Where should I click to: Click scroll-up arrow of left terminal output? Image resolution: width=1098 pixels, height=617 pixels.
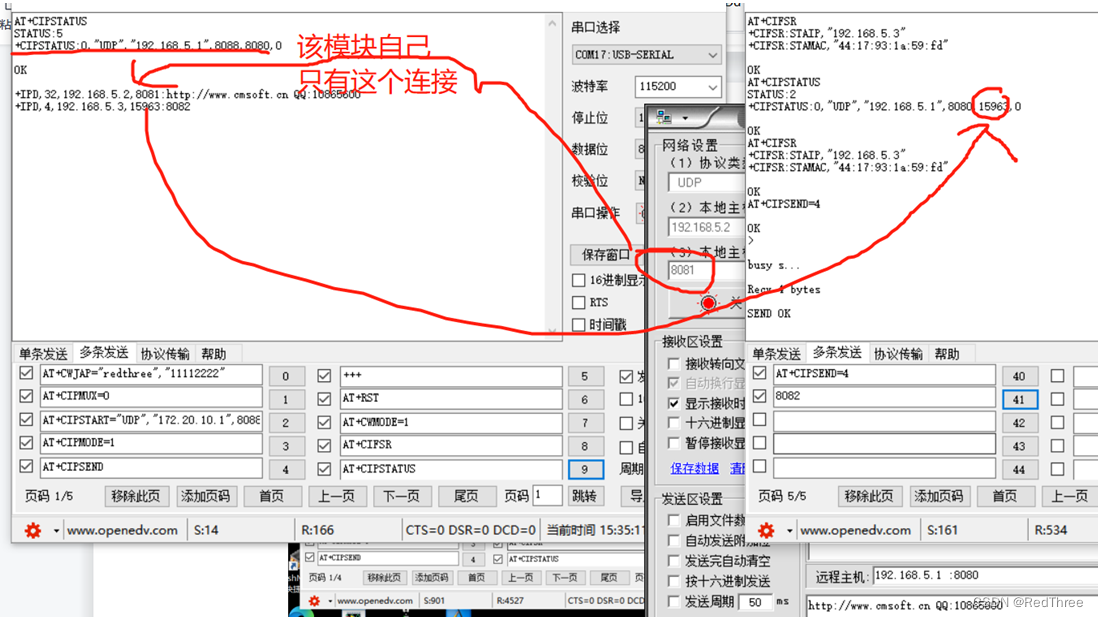552,24
